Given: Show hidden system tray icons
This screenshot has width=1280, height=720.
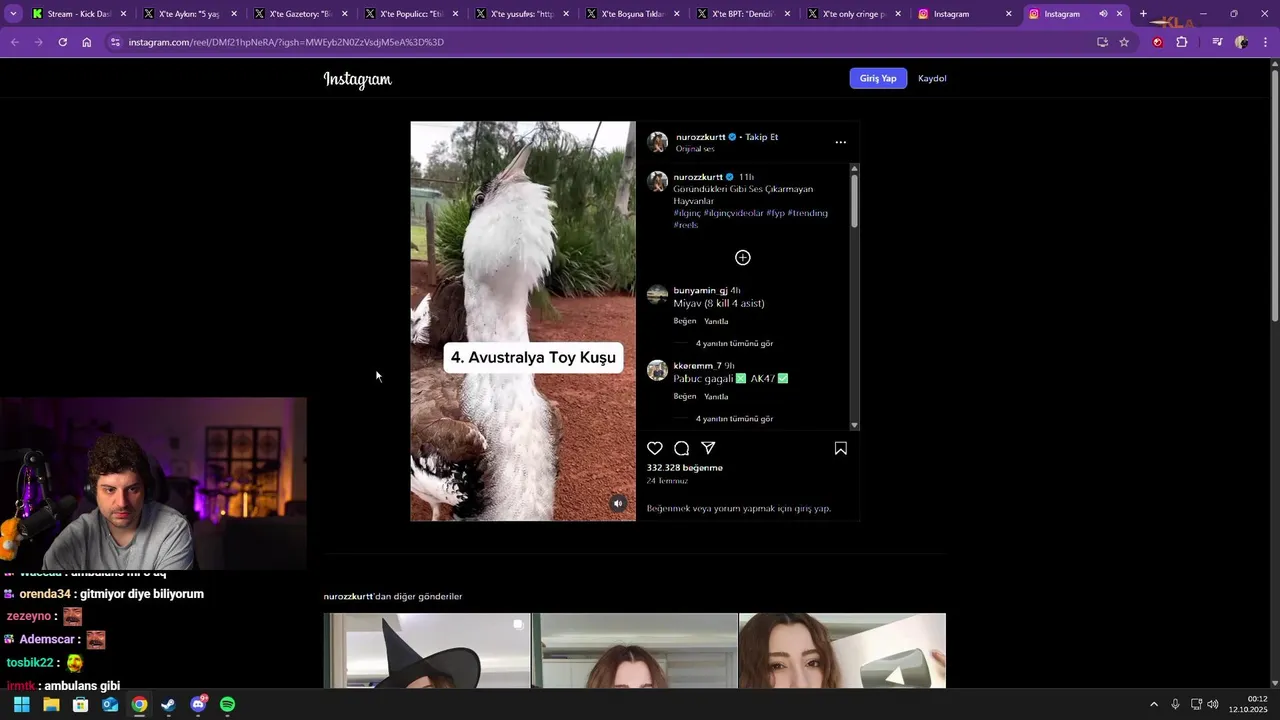Looking at the screenshot, I should point(1154,704).
